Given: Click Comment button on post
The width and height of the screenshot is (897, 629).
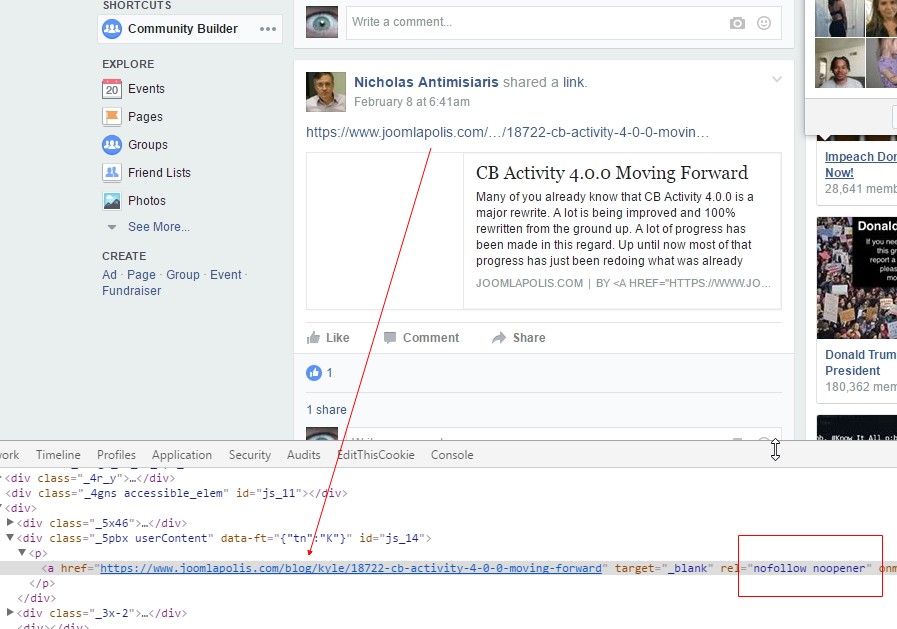Looking at the screenshot, I should (x=422, y=338).
